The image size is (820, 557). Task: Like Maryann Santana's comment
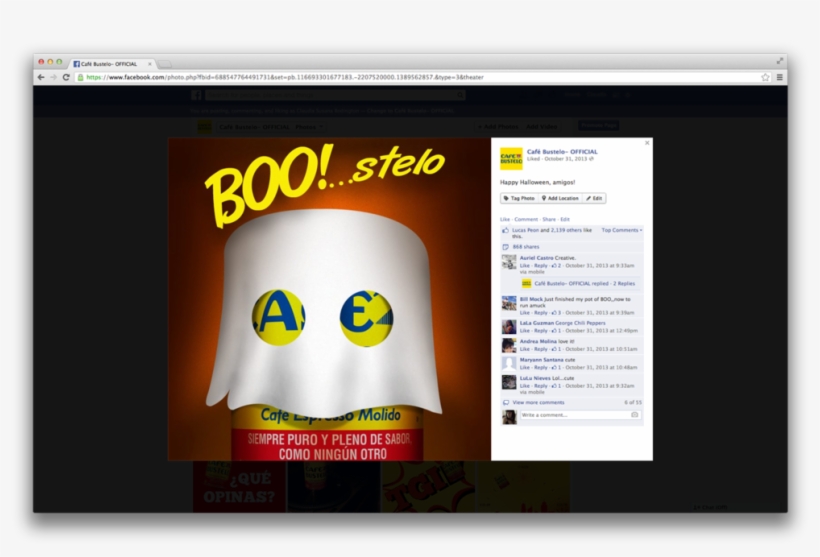coord(525,368)
